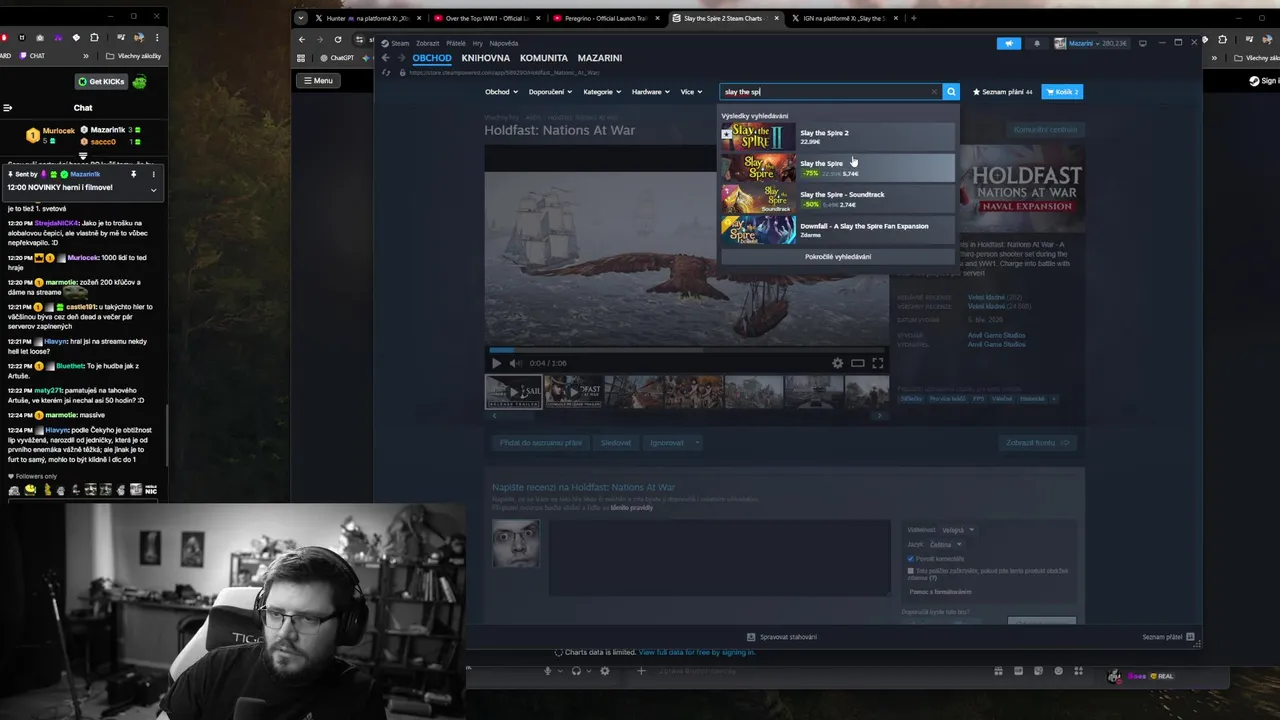Click Přidat do seznamu přání button
The image size is (1280, 720).
[x=541, y=443]
